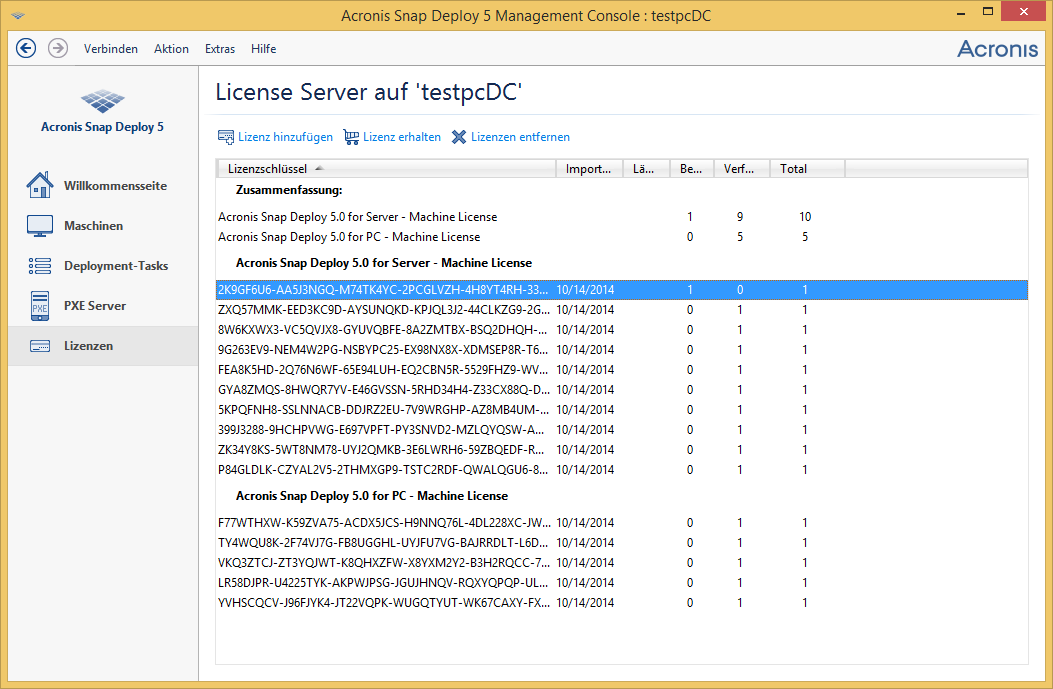Click the sort arrow beside Lizenzschlüssel
Viewport: 1053px width, 689px height.
(x=319, y=168)
